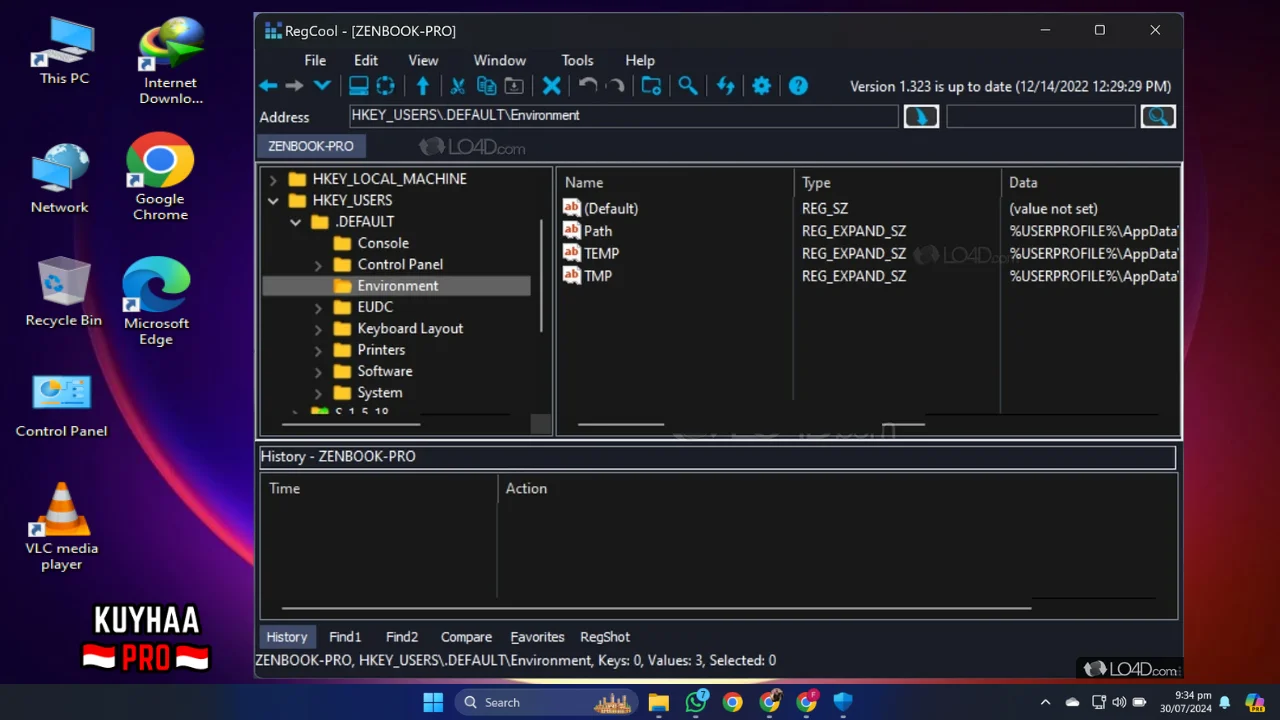Switch to the Find2 tab
The height and width of the screenshot is (720, 1280).
coord(402,637)
